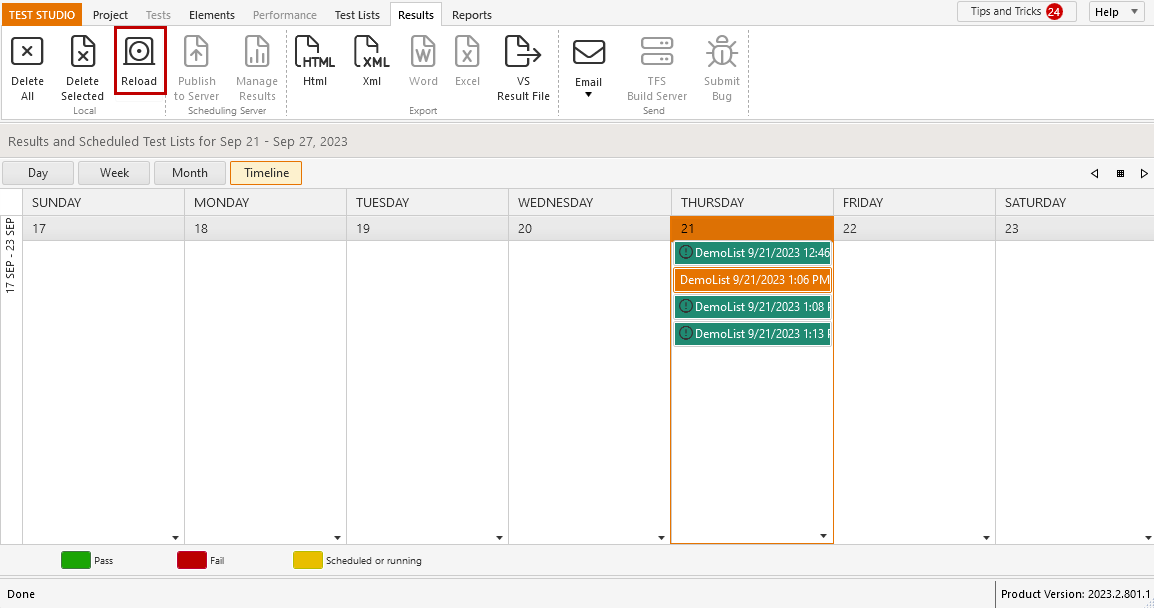1154x608 pixels.
Task: Click the Product Version 2023.2.801.1 text
Action: [1075, 594]
